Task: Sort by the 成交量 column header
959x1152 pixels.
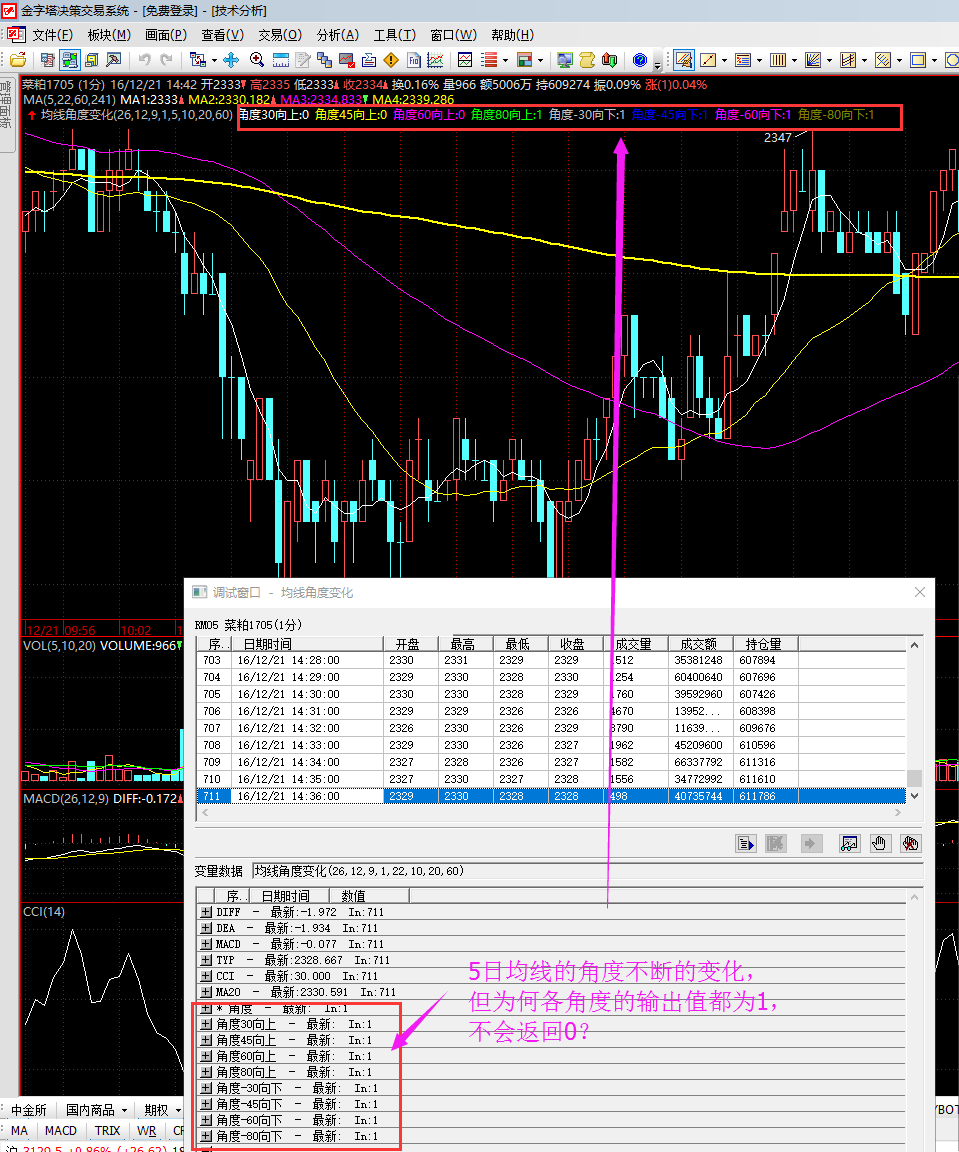Action: (636, 644)
